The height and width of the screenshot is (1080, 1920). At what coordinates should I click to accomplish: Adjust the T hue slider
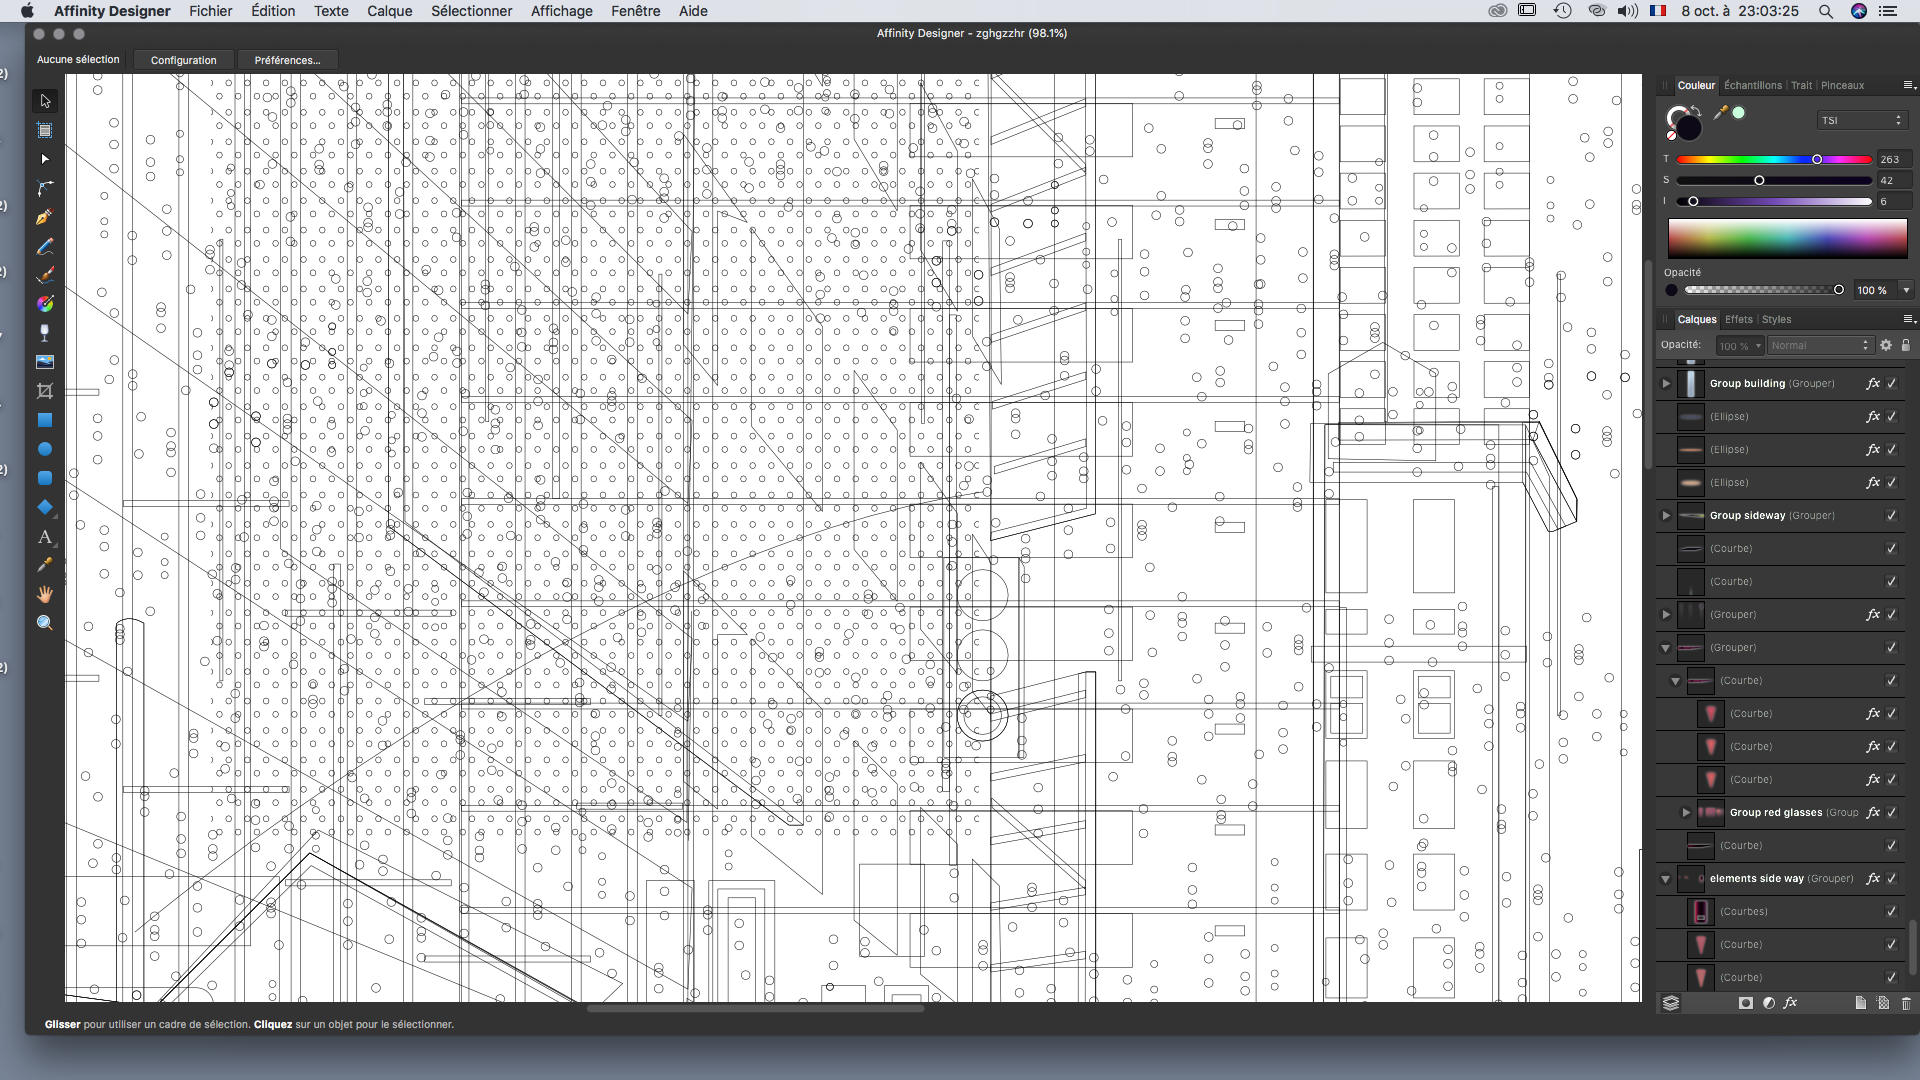pos(1774,159)
